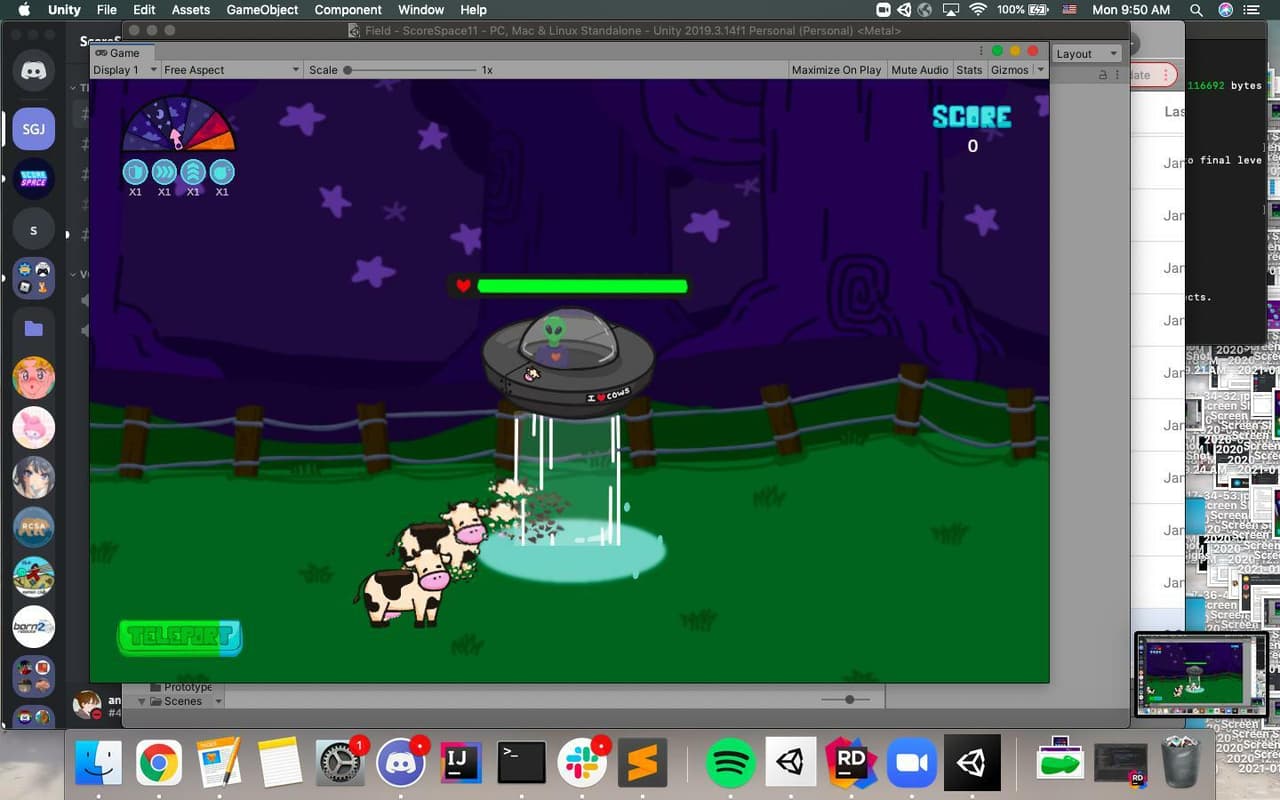1280x800 pixels.
Task: Click the UFO's green health bar
Action: [x=582, y=286]
